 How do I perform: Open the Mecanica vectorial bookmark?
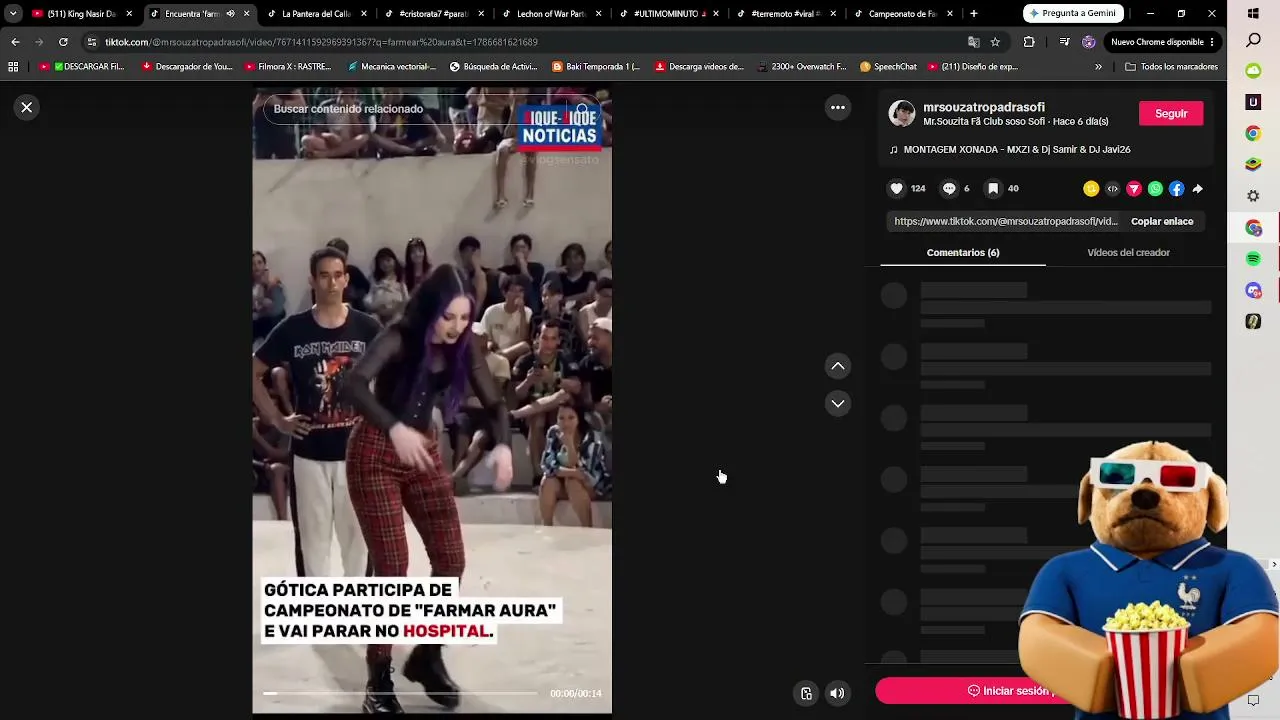[392, 67]
